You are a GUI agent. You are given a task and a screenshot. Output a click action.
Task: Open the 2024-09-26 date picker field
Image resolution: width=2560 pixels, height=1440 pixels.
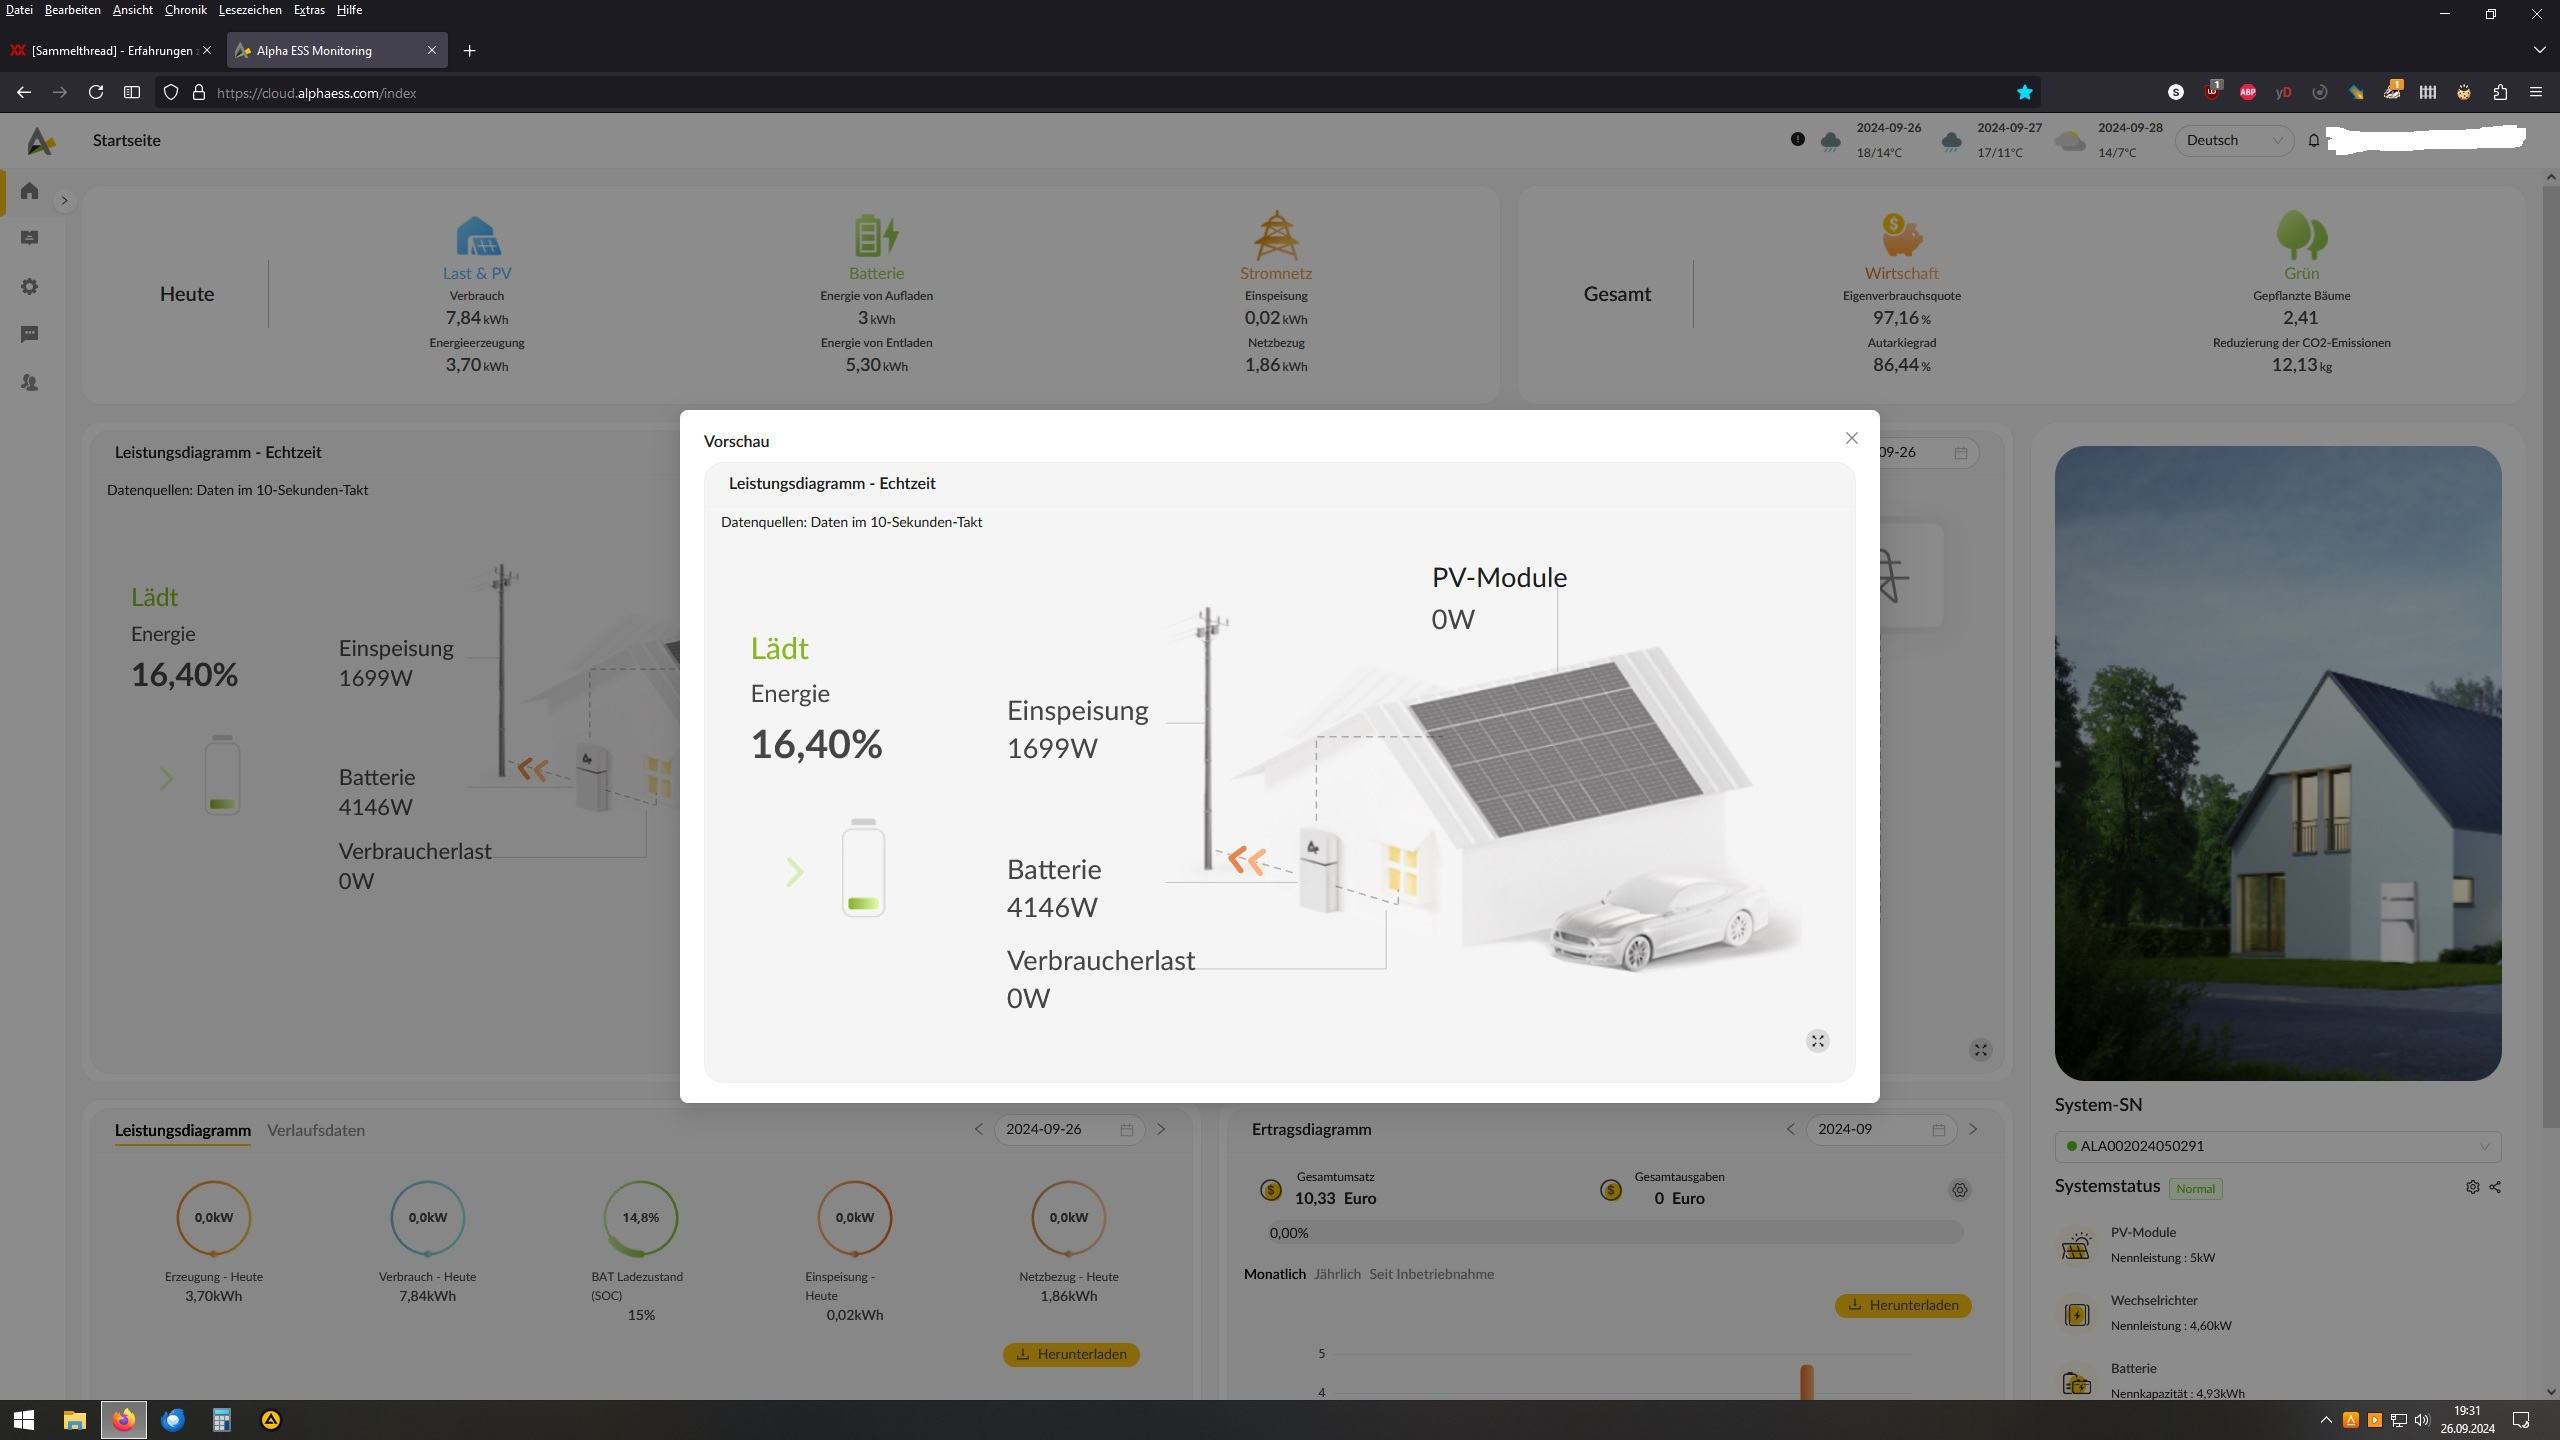1069,1129
